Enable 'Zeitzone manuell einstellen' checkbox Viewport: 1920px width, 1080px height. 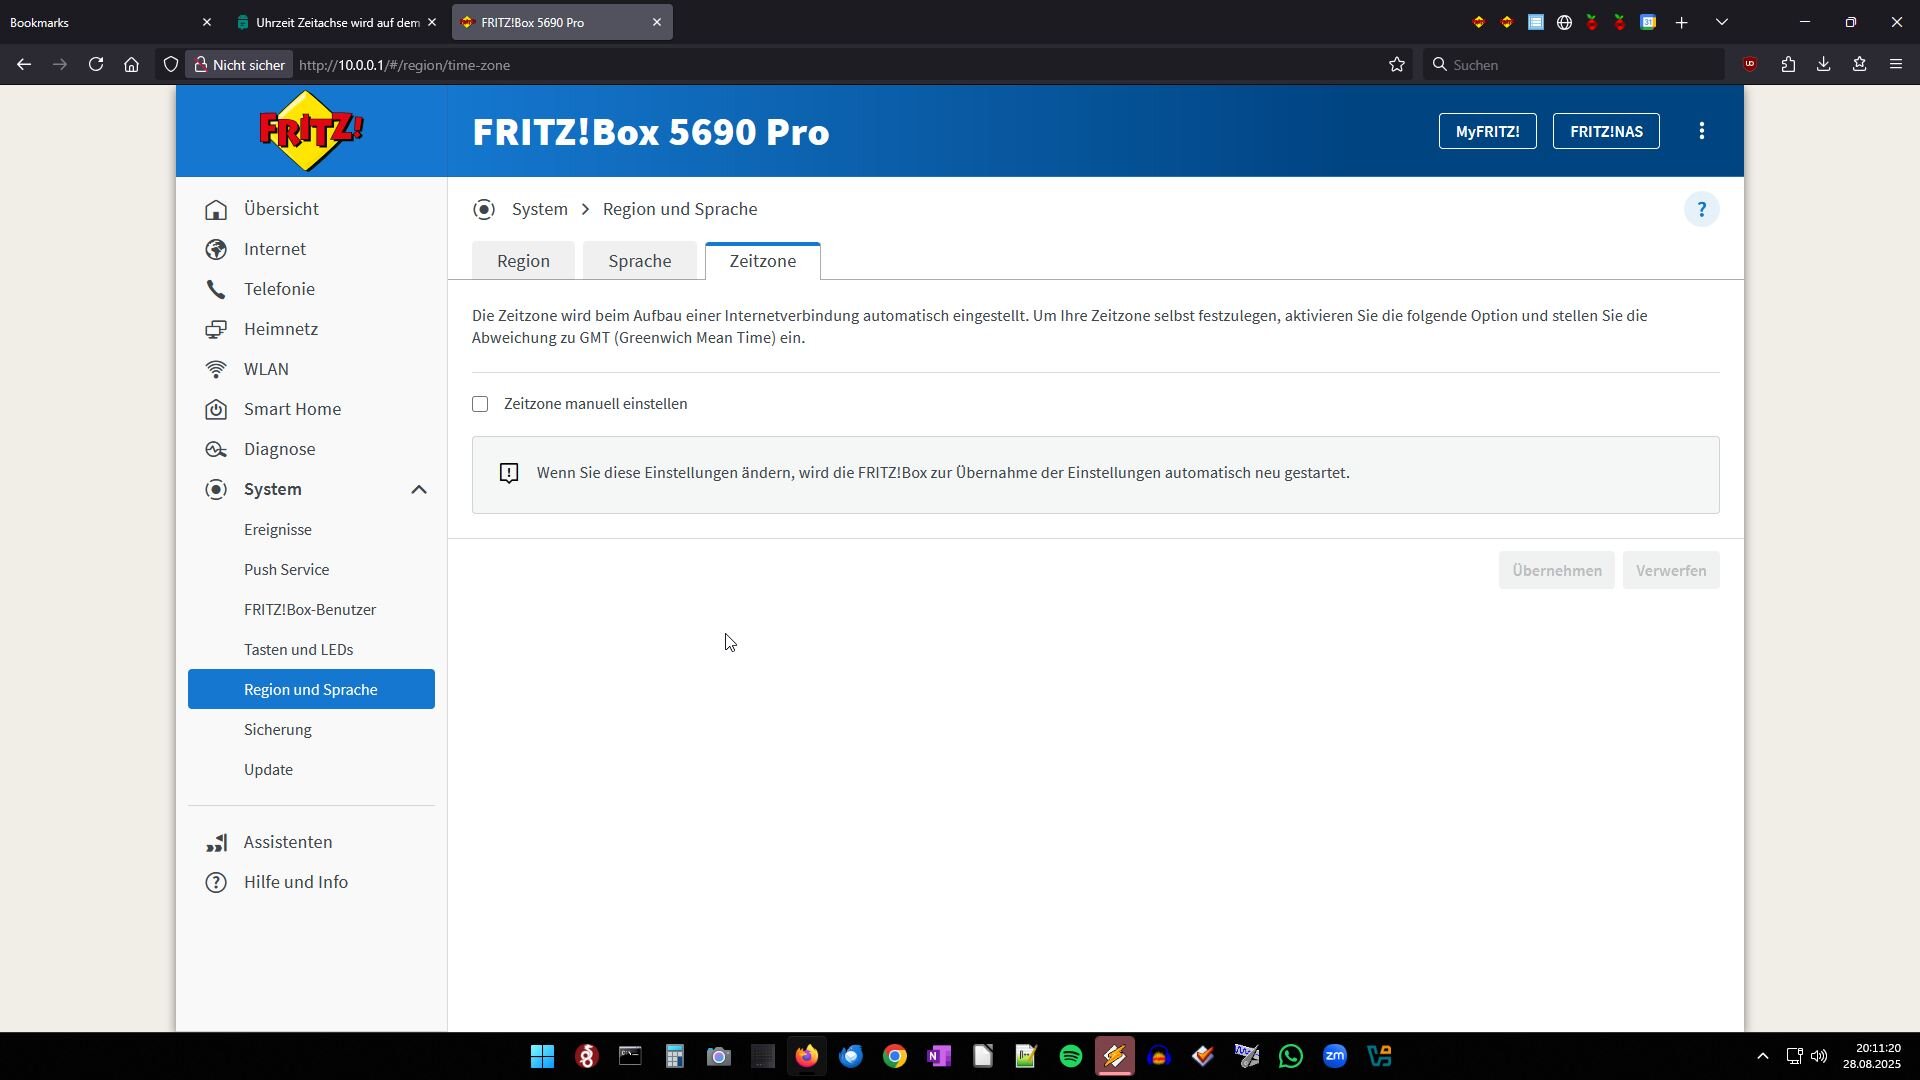[480, 404]
